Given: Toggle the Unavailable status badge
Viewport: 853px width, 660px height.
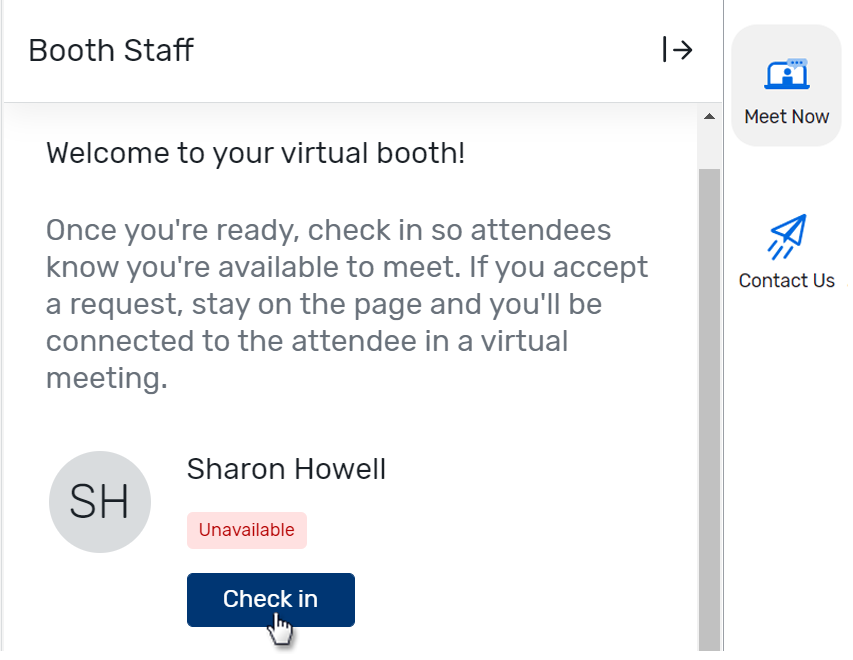Looking at the screenshot, I should click(246, 530).
